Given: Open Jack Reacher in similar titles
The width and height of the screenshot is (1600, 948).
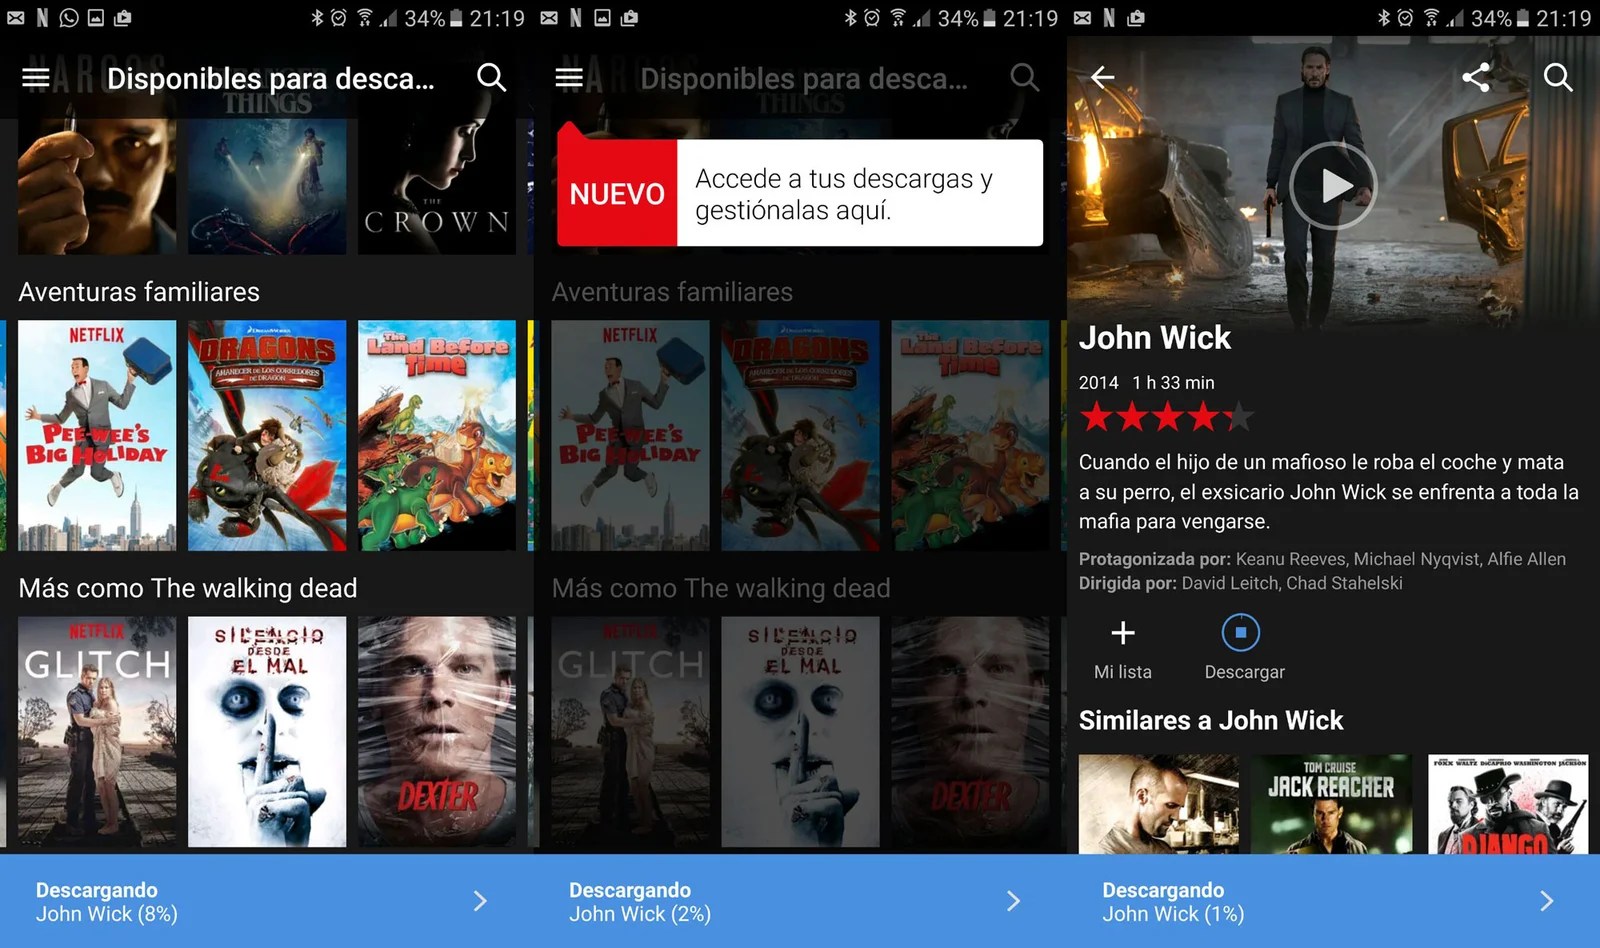Looking at the screenshot, I should click(x=1331, y=804).
